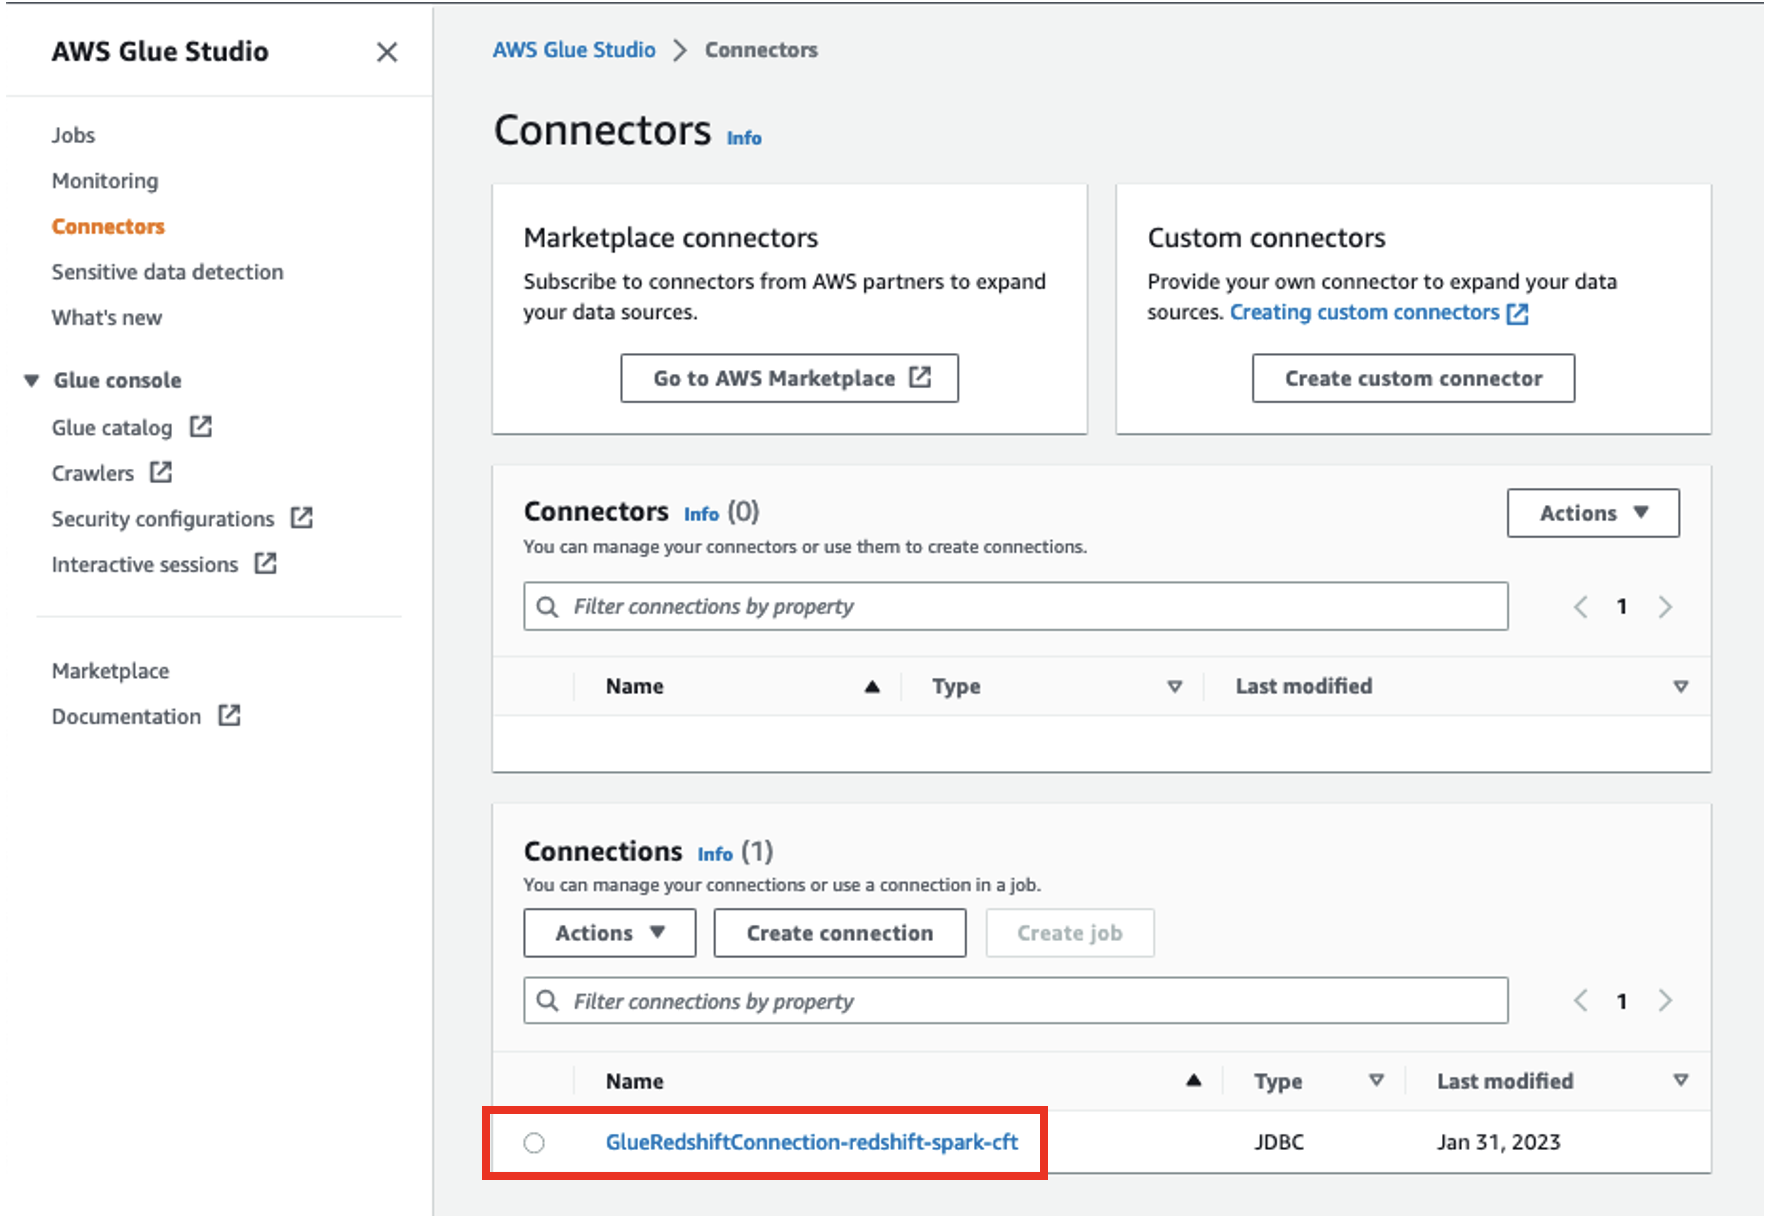The image size is (1766, 1216).
Task: Go to previous page of Connections table
Action: pos(1580,1001)
